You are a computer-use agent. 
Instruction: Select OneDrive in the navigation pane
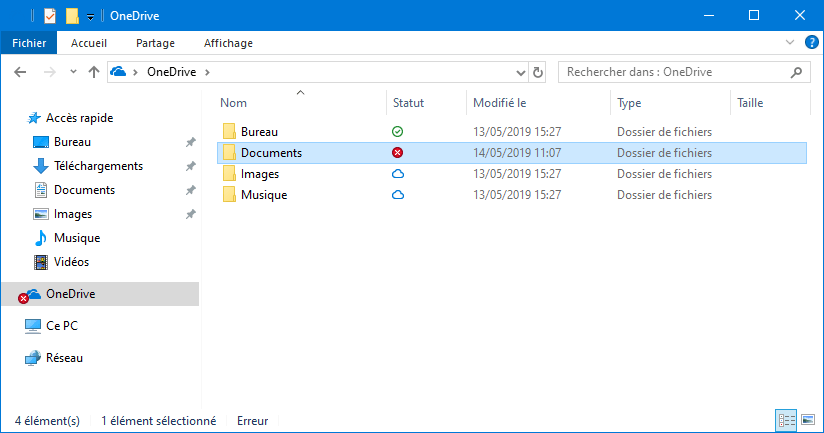pyautogui.click(x=100, y=294)
